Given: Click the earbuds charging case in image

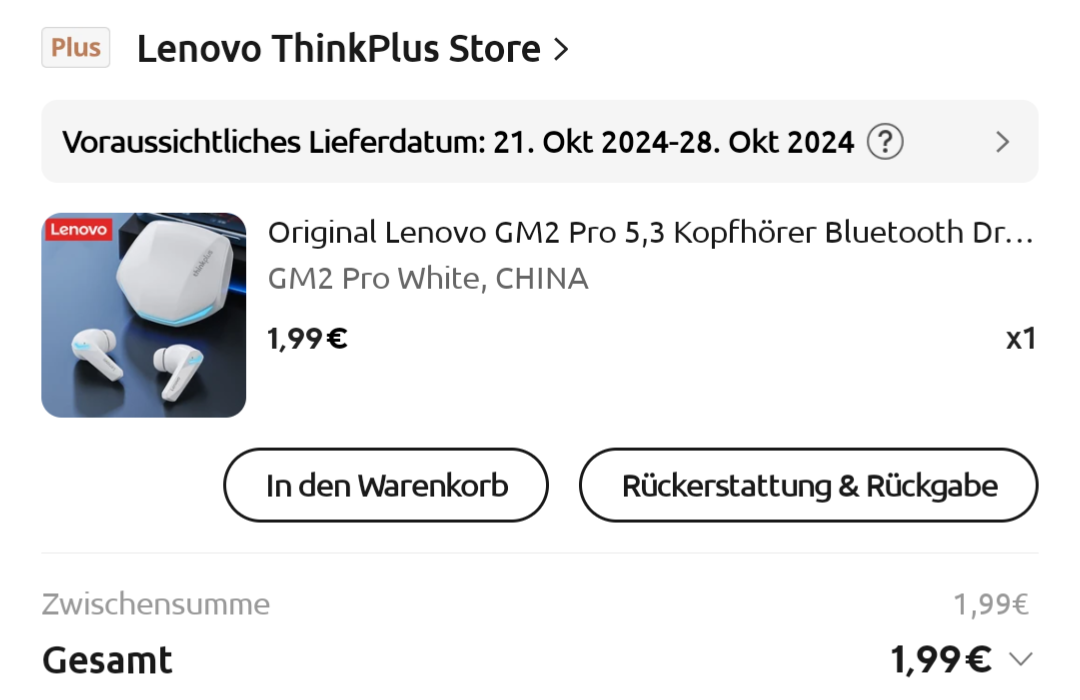Looking at the screenshot, I should (x=176, y=271).
